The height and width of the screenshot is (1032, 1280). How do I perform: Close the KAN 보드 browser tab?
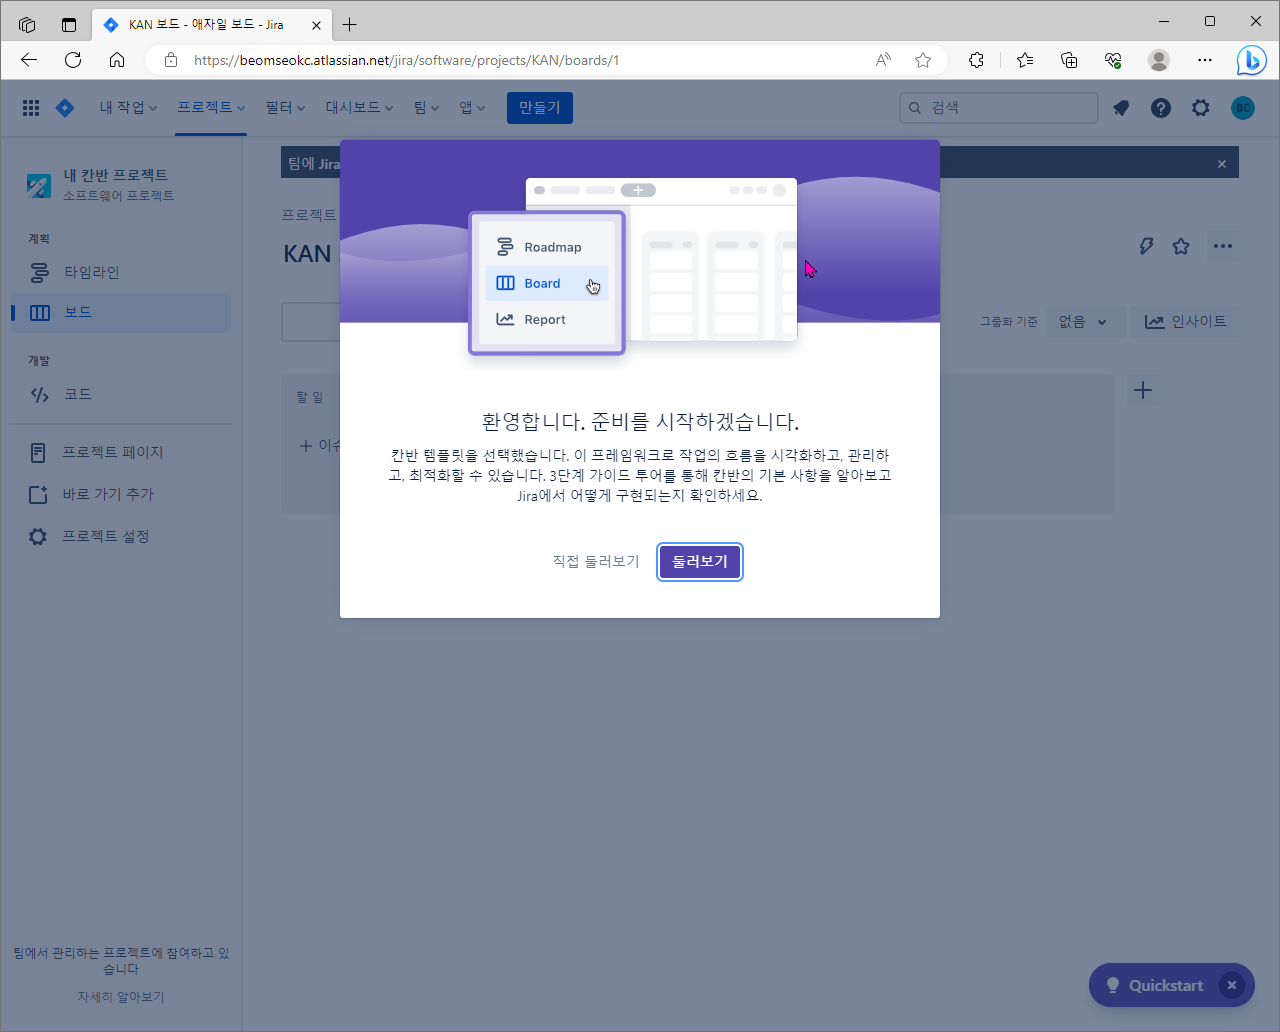coord(316,24)
